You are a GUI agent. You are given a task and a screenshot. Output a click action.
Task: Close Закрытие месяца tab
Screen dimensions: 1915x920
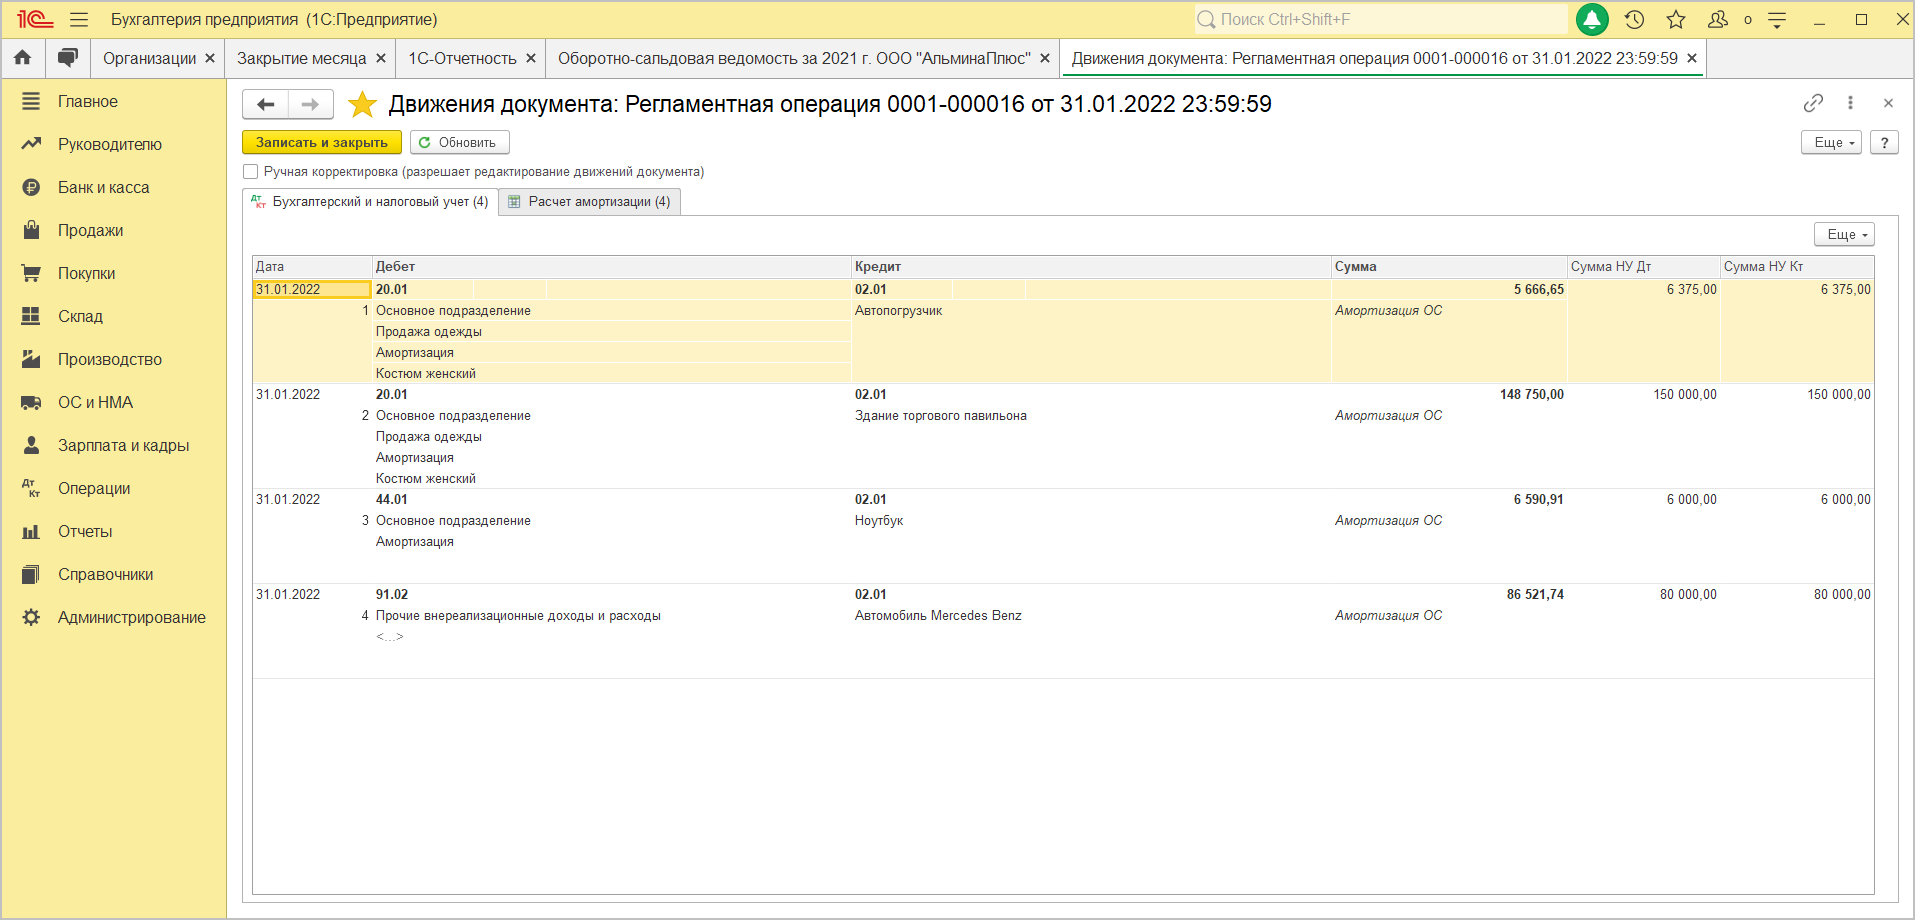(x=381, y=59)
